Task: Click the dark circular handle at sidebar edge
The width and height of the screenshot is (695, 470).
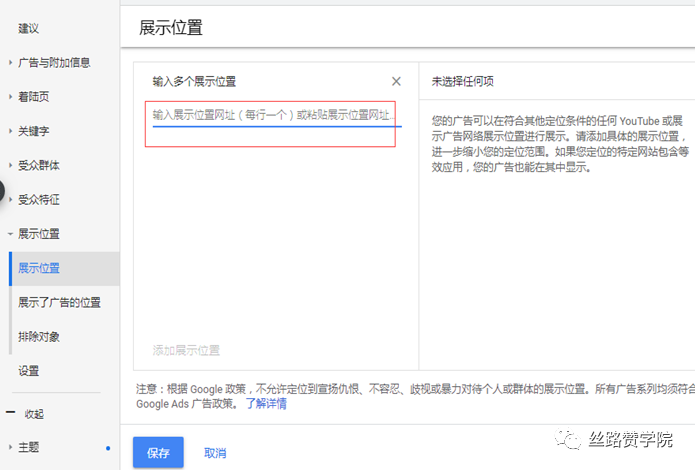Action: 1,191
